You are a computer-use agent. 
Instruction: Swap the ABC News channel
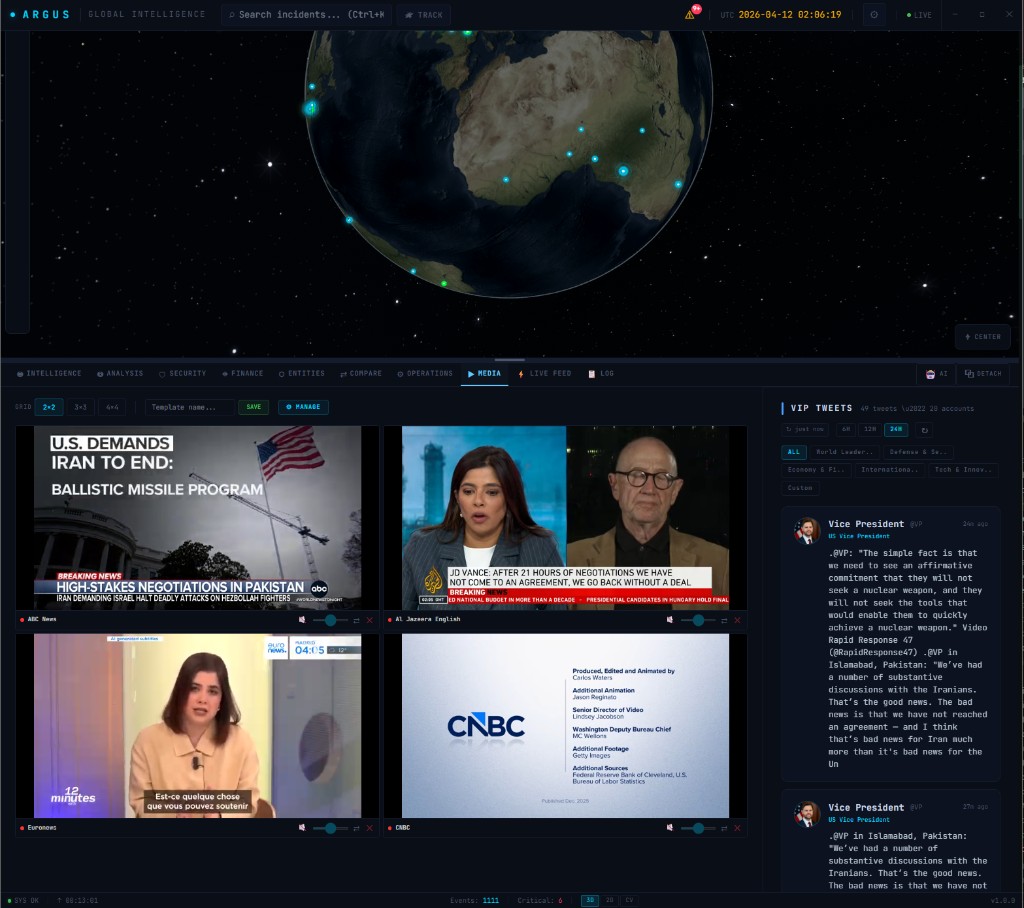click(357, 620)
